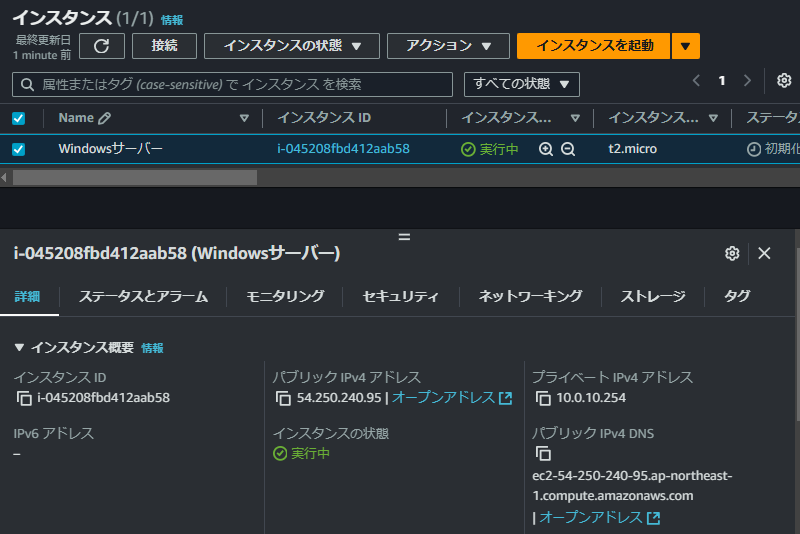Close the instance detail panel
This screenshot has width=800, height=534.
pyautogui.click(x=764, y=253)
